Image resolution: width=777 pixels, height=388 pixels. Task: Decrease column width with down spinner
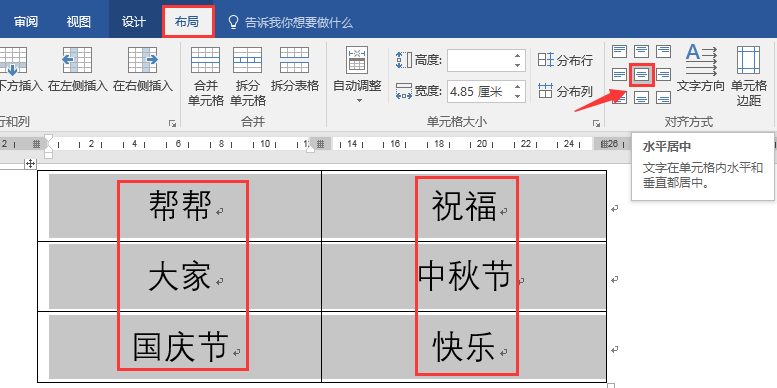pyautogui.click(x=518, y=97)
